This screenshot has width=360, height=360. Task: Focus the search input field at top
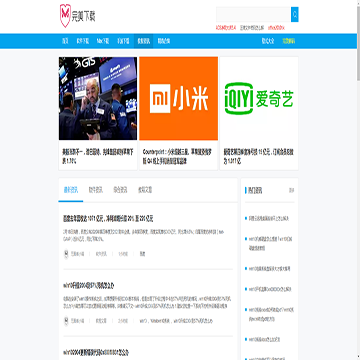(x=253, y=15)
